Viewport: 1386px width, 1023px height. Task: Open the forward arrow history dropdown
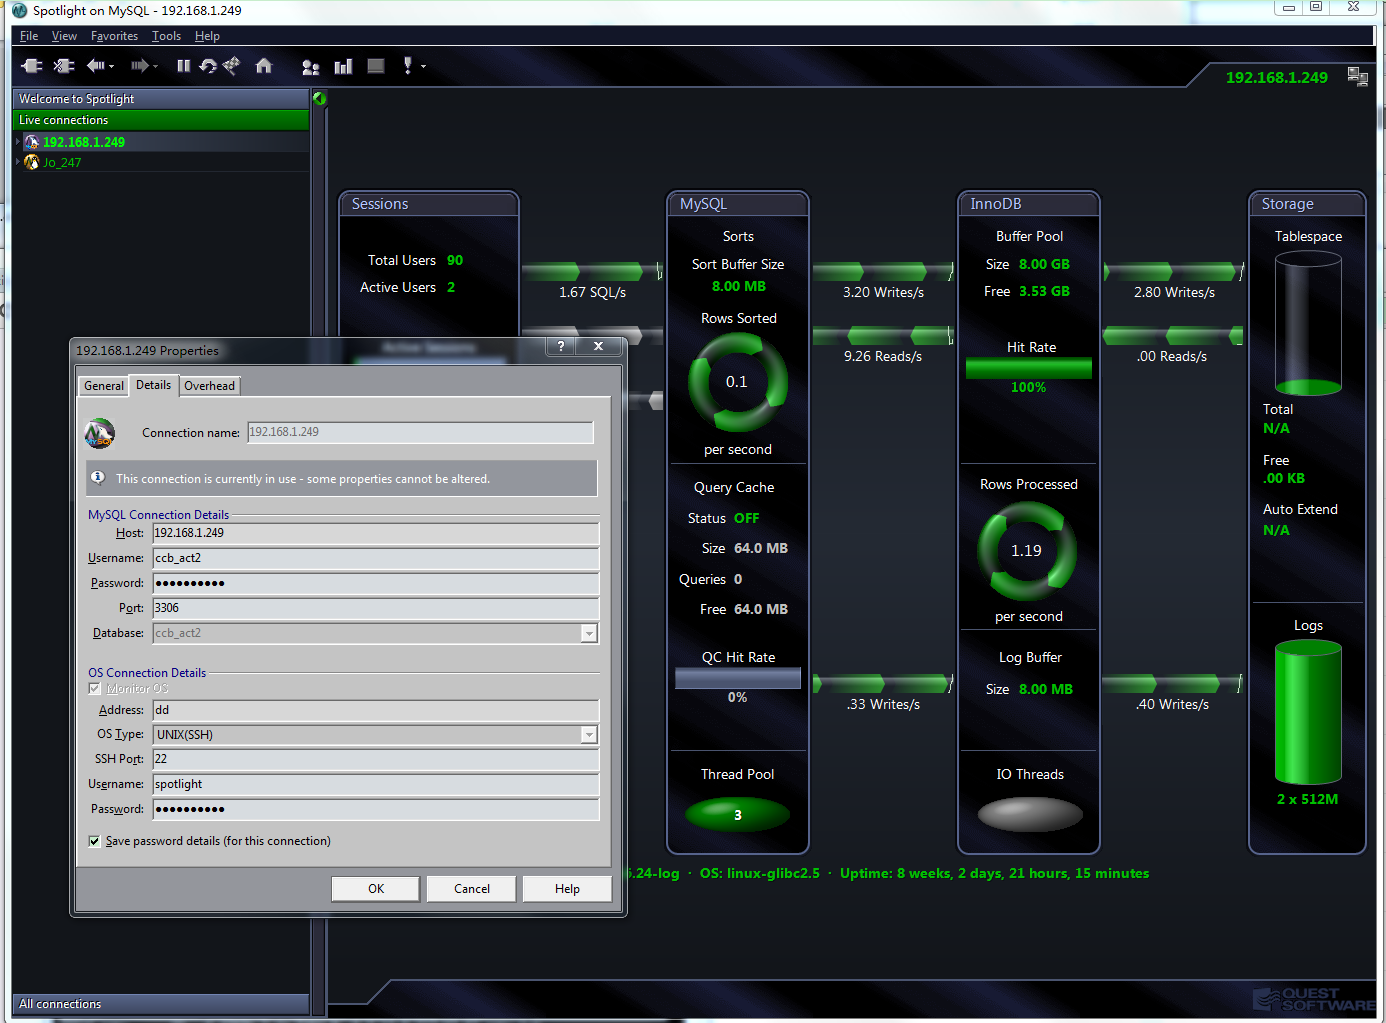pos(155,67)
